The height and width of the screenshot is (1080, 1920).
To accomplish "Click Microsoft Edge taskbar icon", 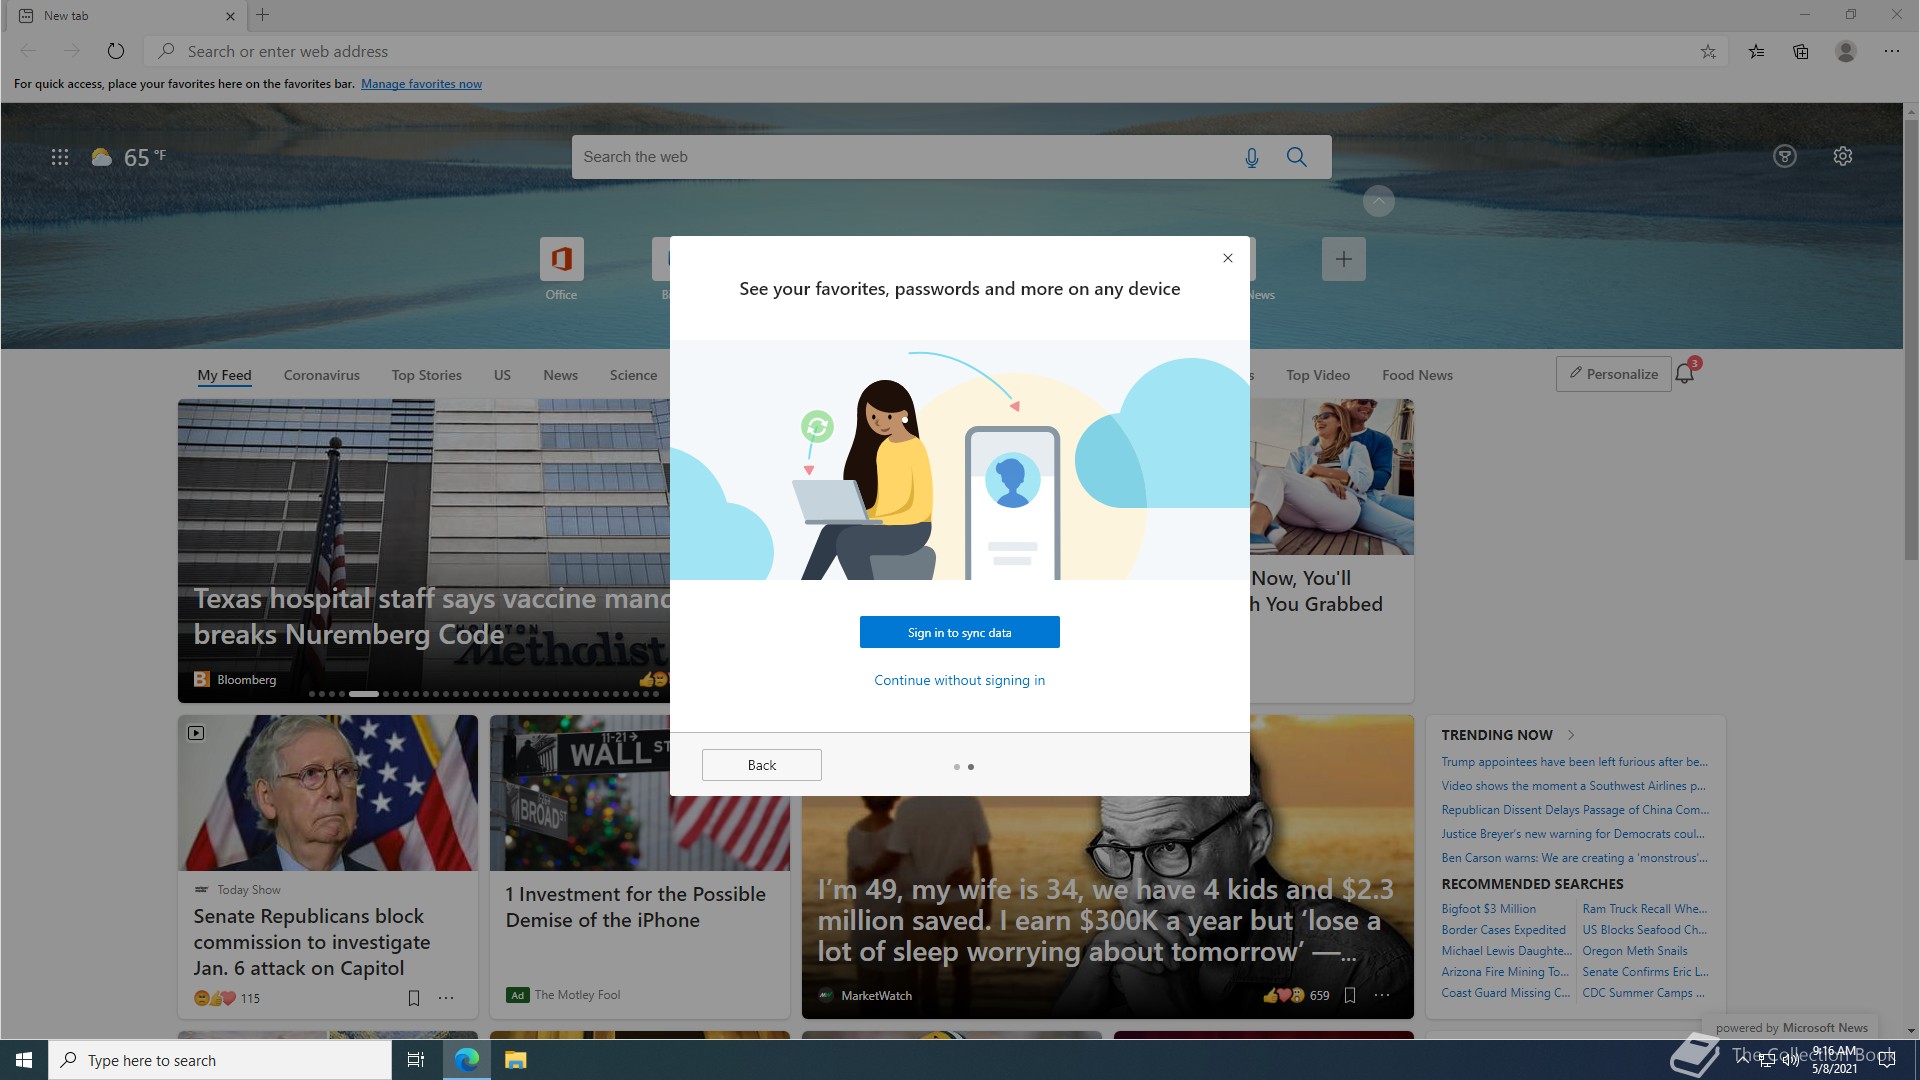I will 467,1060.
